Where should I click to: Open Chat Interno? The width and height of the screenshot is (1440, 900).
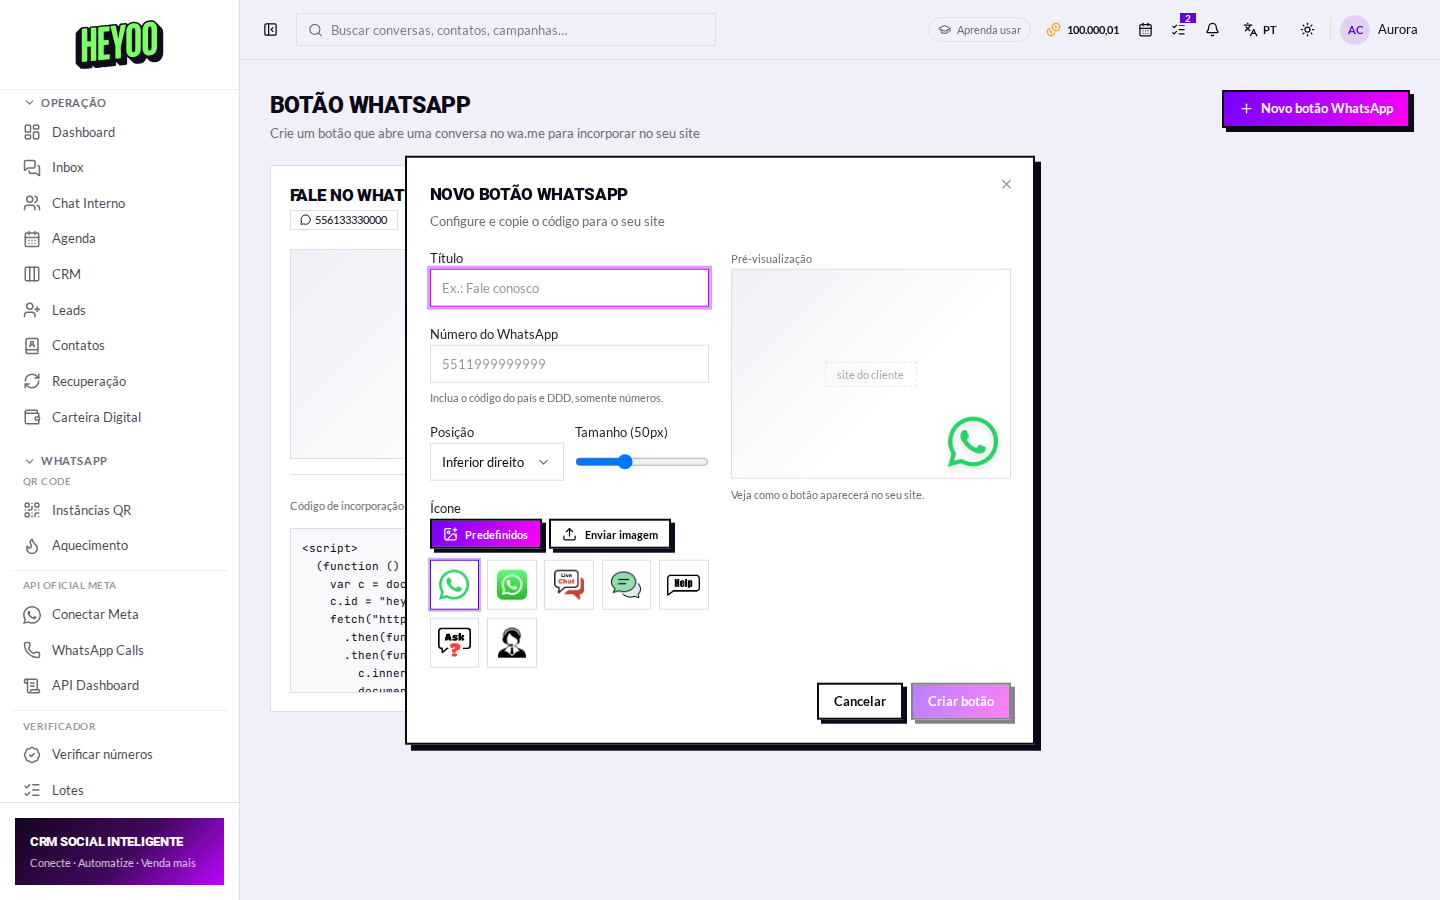120,203
